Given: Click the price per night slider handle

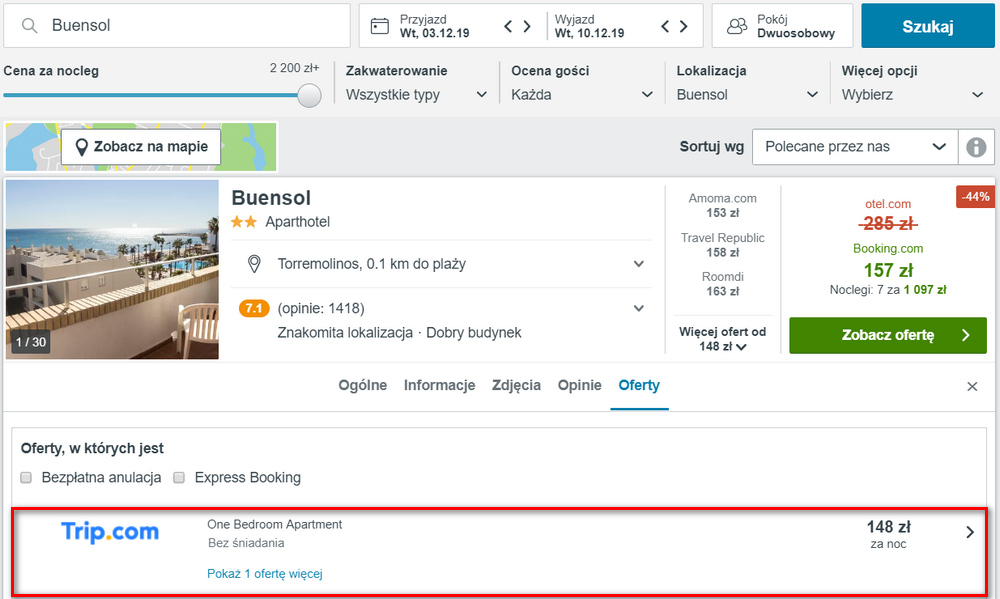Looking at the screenshot, I should tap(309, 96).
